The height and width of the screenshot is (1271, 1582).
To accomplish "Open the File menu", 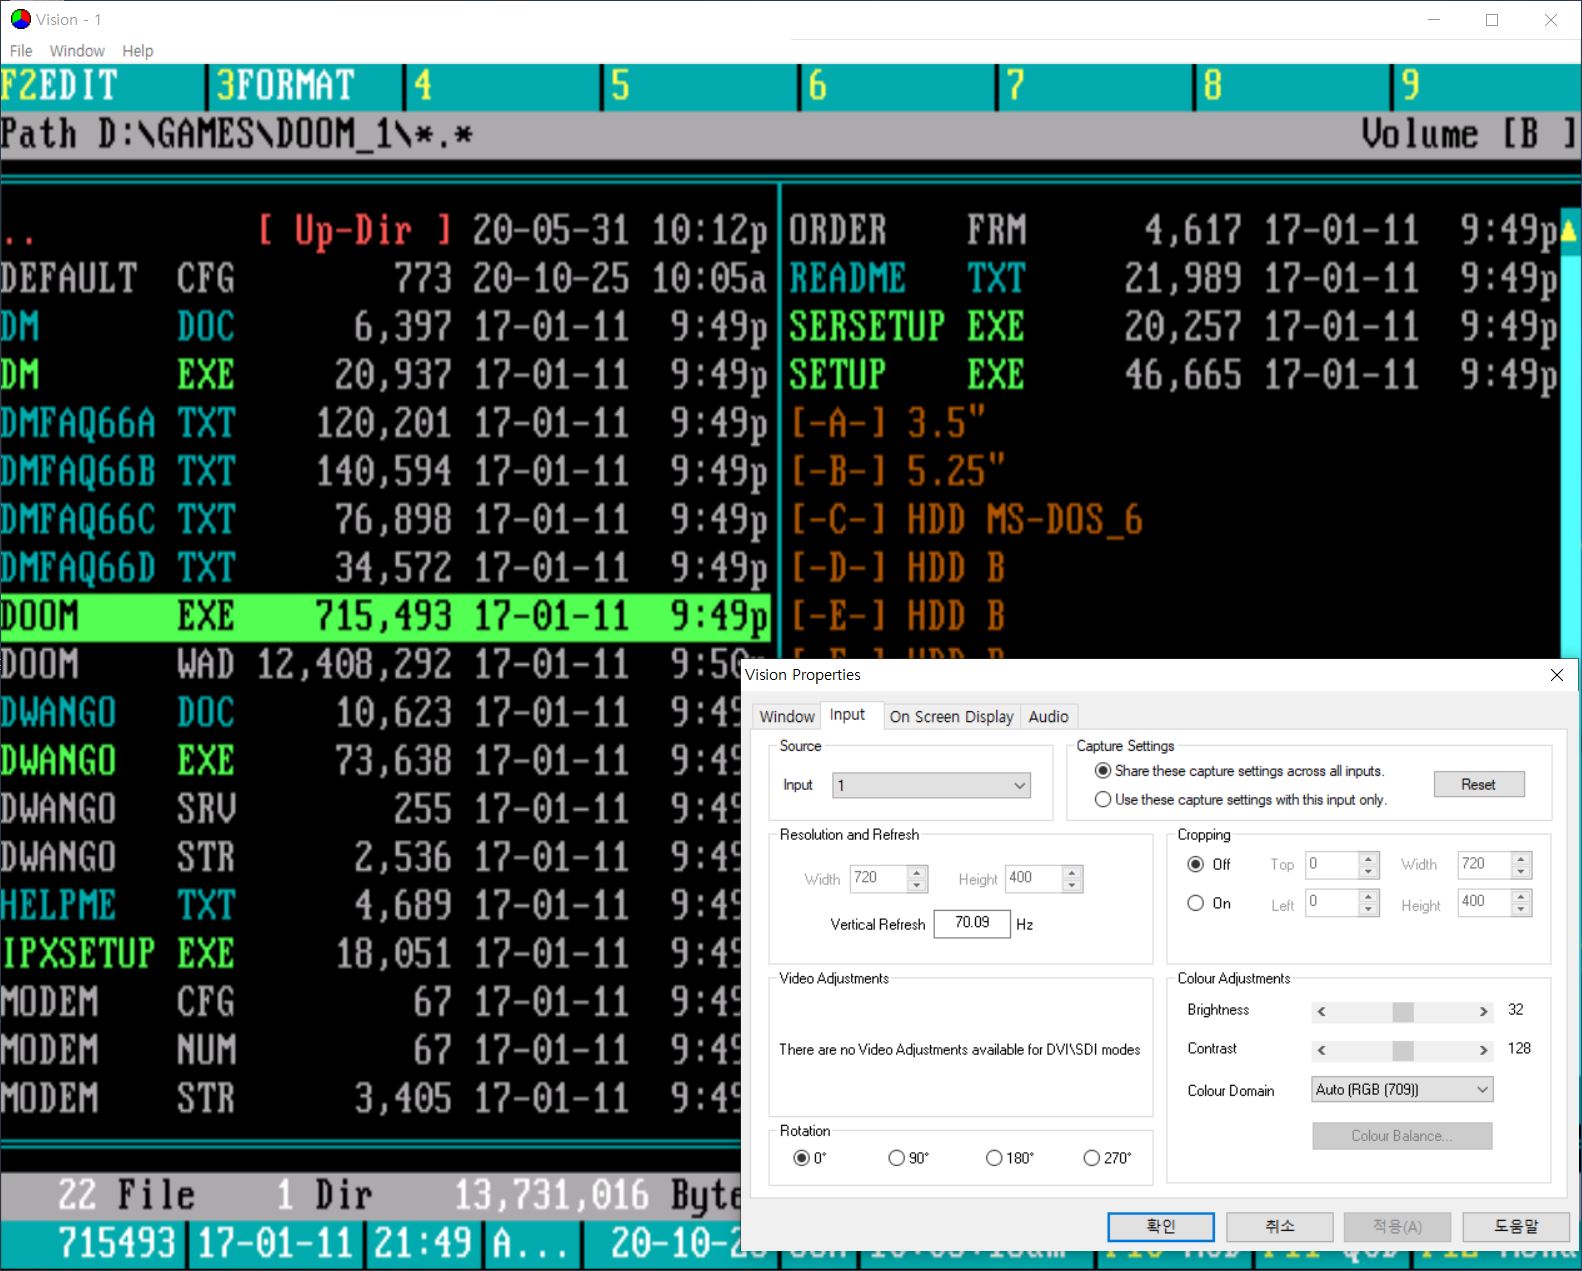I will (21, 51).
